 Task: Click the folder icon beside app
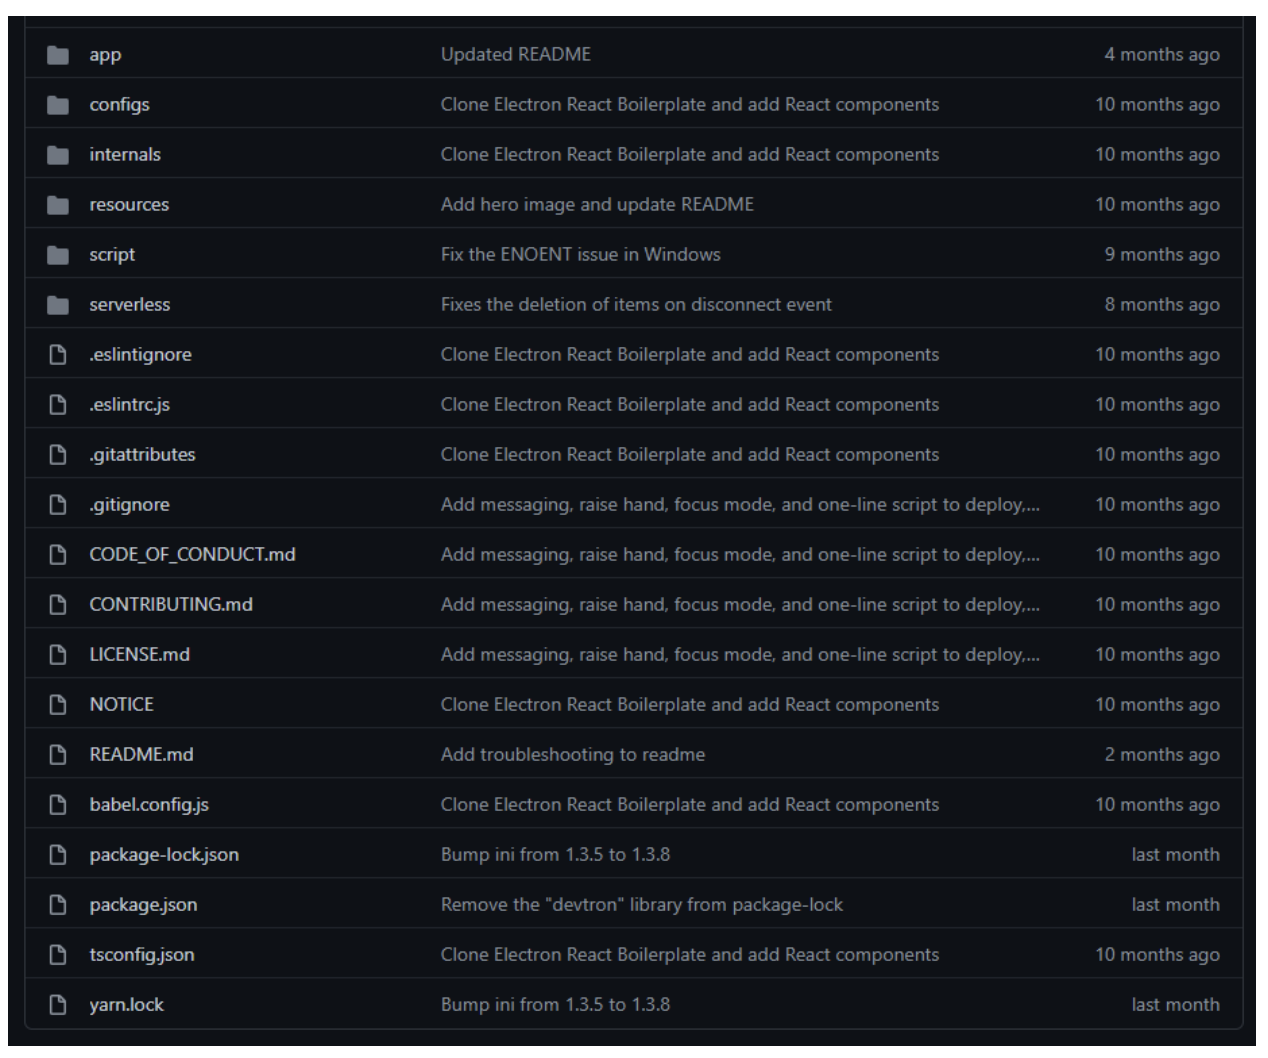point(58,55)
